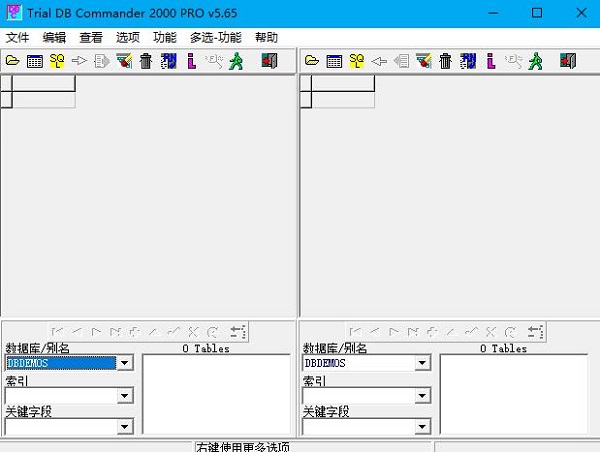The image size is (600, 452).
Task: Open SQL query tool in left toolbar
Action: (x=57, y=61)
